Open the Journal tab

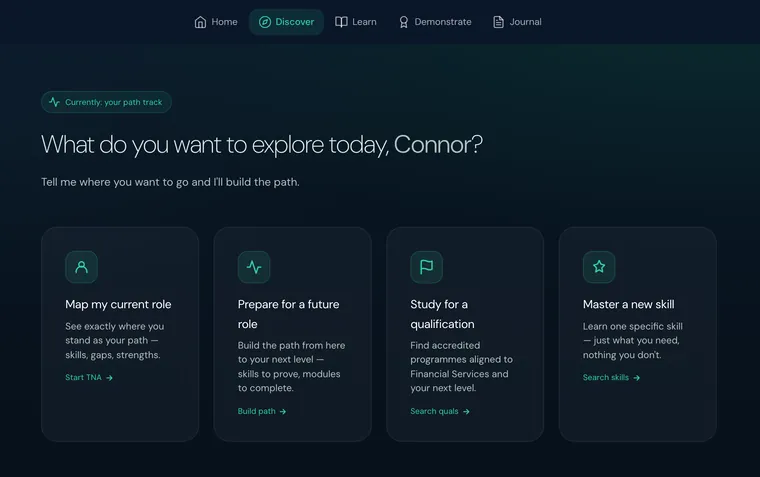tap(517, 22)
